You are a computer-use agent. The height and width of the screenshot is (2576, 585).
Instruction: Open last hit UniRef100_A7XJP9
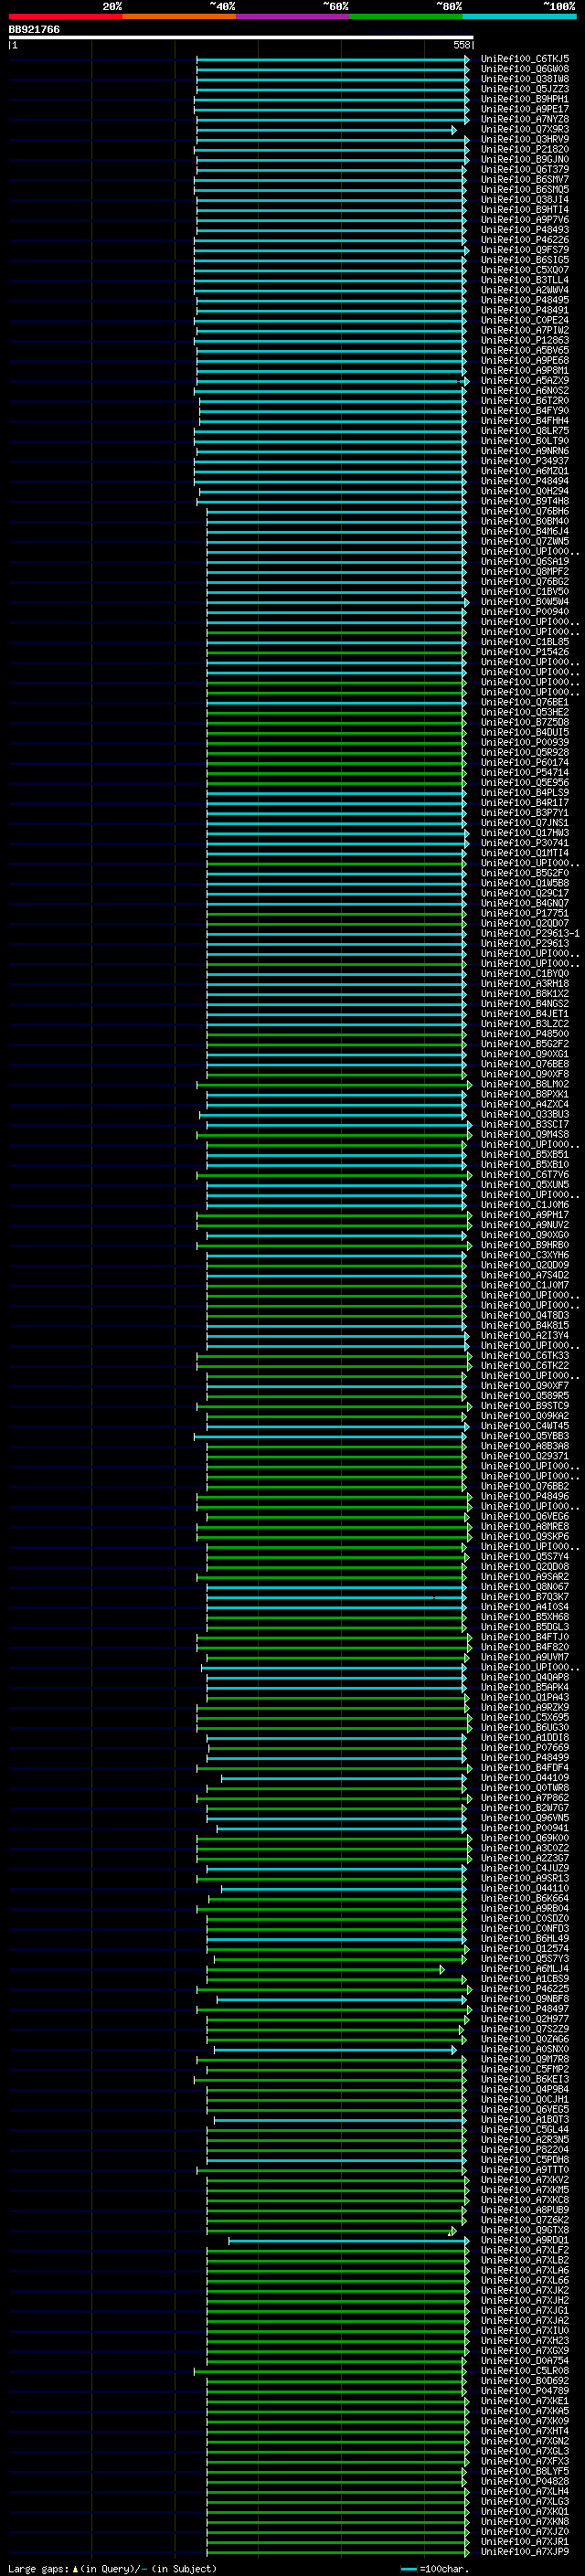coord(525,2552)
